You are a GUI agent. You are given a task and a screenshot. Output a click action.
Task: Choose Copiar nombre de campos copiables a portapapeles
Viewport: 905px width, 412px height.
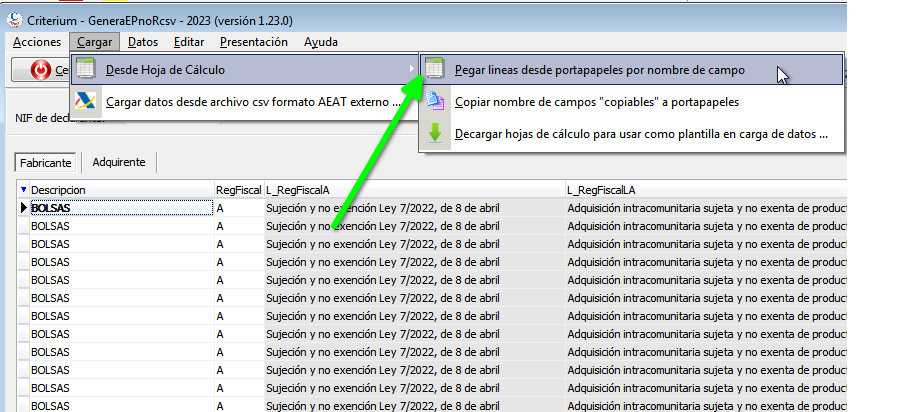[x=631, y=102]
